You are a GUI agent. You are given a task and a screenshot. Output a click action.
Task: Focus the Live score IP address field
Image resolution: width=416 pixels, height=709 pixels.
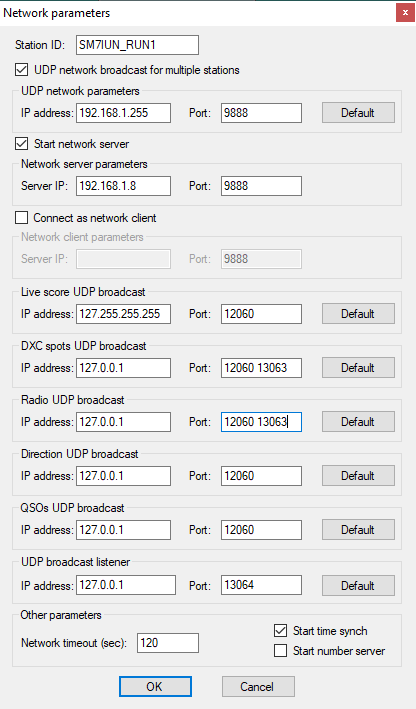point(123,314)
